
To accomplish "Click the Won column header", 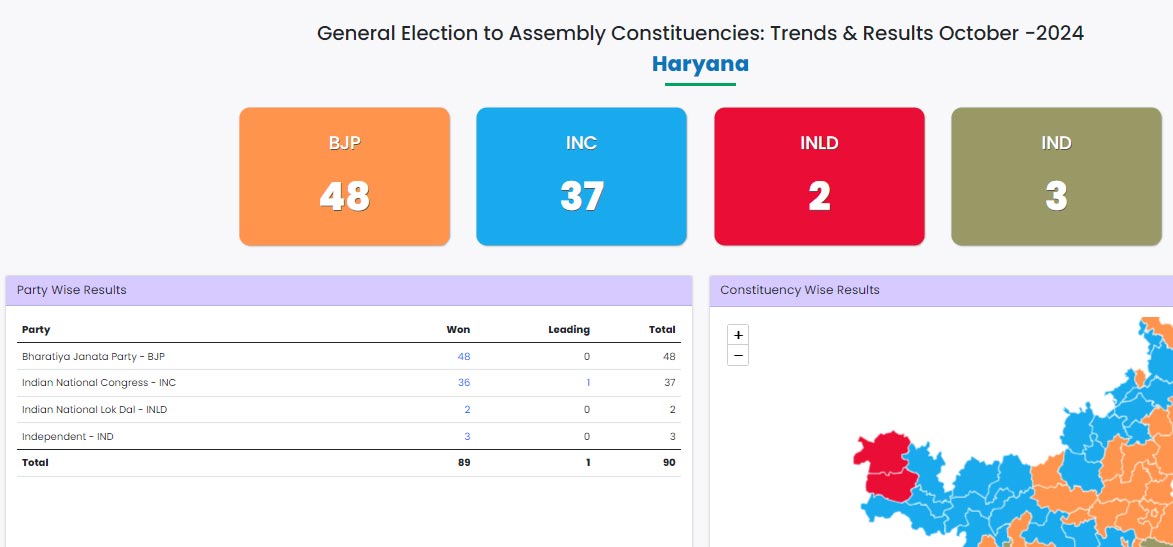I will point(459,329).
